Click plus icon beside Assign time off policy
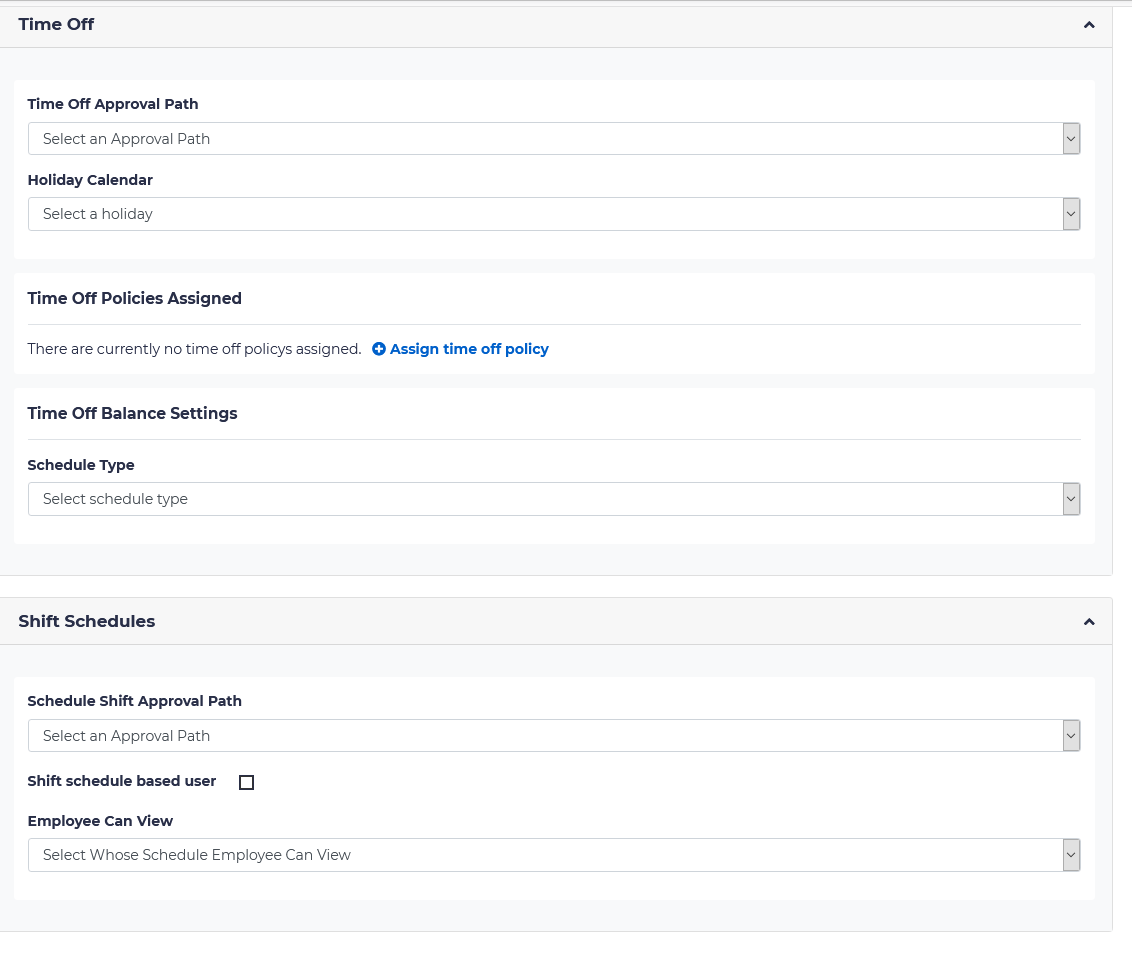 [x=379, y=349]
